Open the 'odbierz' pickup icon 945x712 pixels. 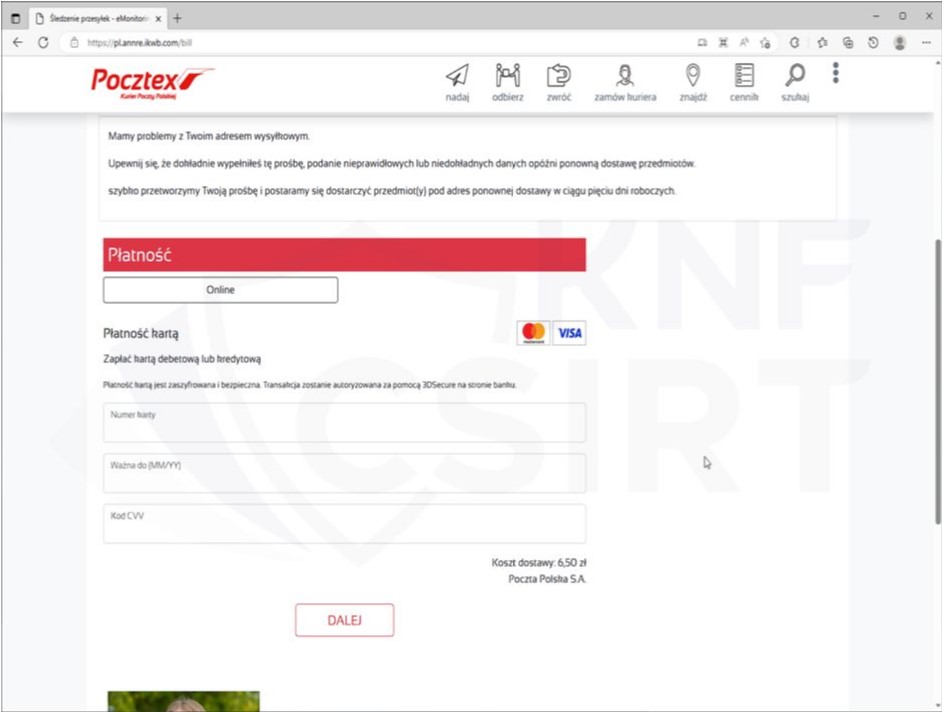point(508,76)
